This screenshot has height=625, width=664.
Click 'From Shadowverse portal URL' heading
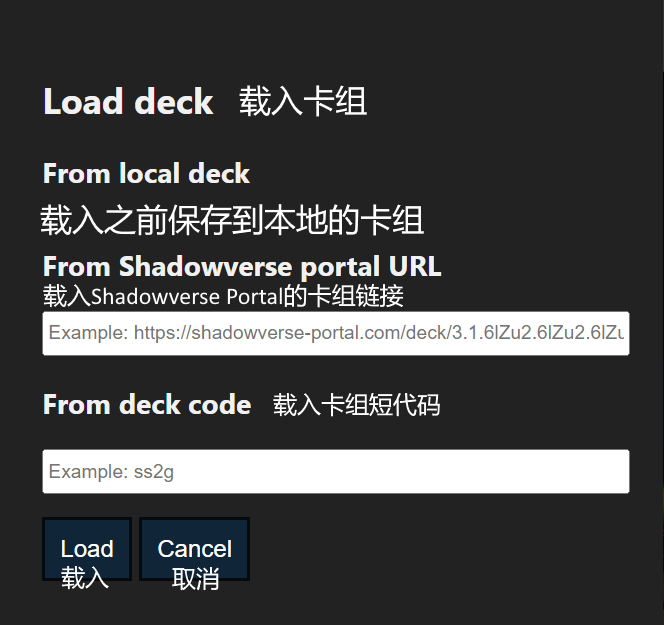coord(242,267)
